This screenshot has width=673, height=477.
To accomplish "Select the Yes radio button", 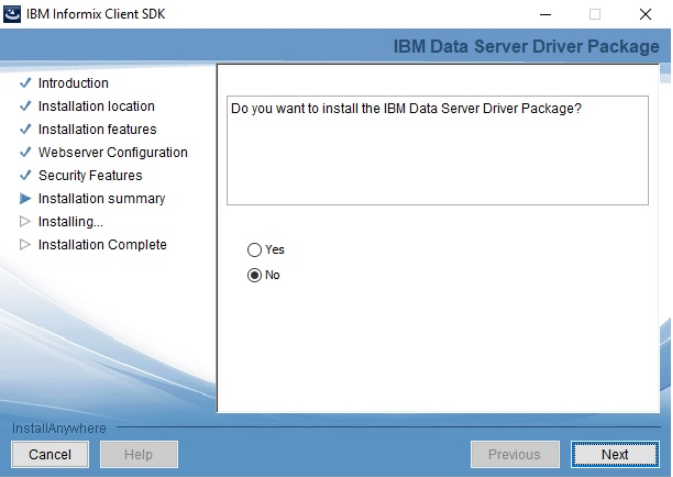I will click(254, 251).
